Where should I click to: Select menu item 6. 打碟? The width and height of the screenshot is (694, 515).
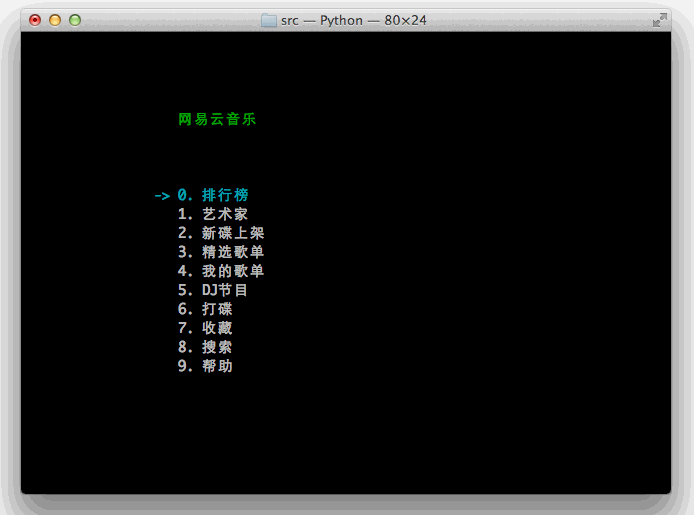[205, 309]
